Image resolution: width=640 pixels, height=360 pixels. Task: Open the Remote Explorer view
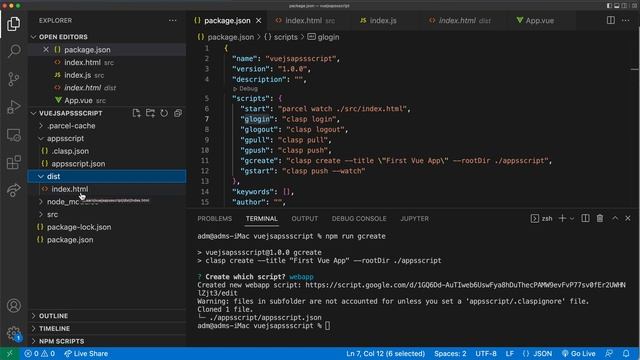pyautogui.click(x=13, y=135)
